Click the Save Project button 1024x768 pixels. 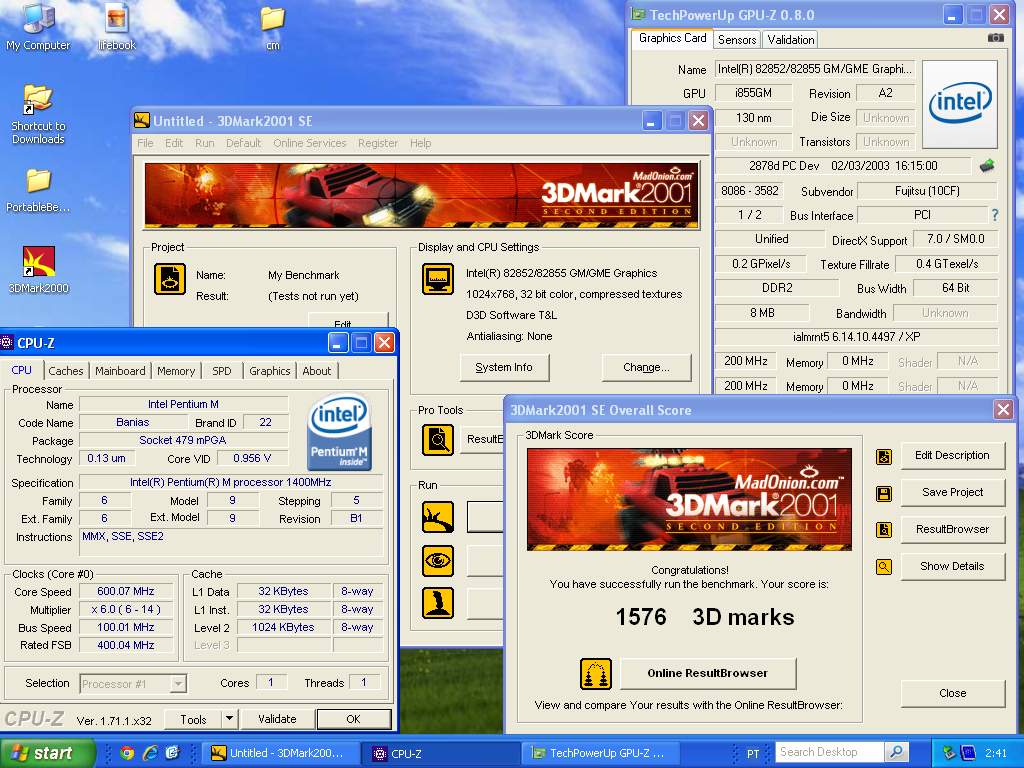[x=952, y=492]
